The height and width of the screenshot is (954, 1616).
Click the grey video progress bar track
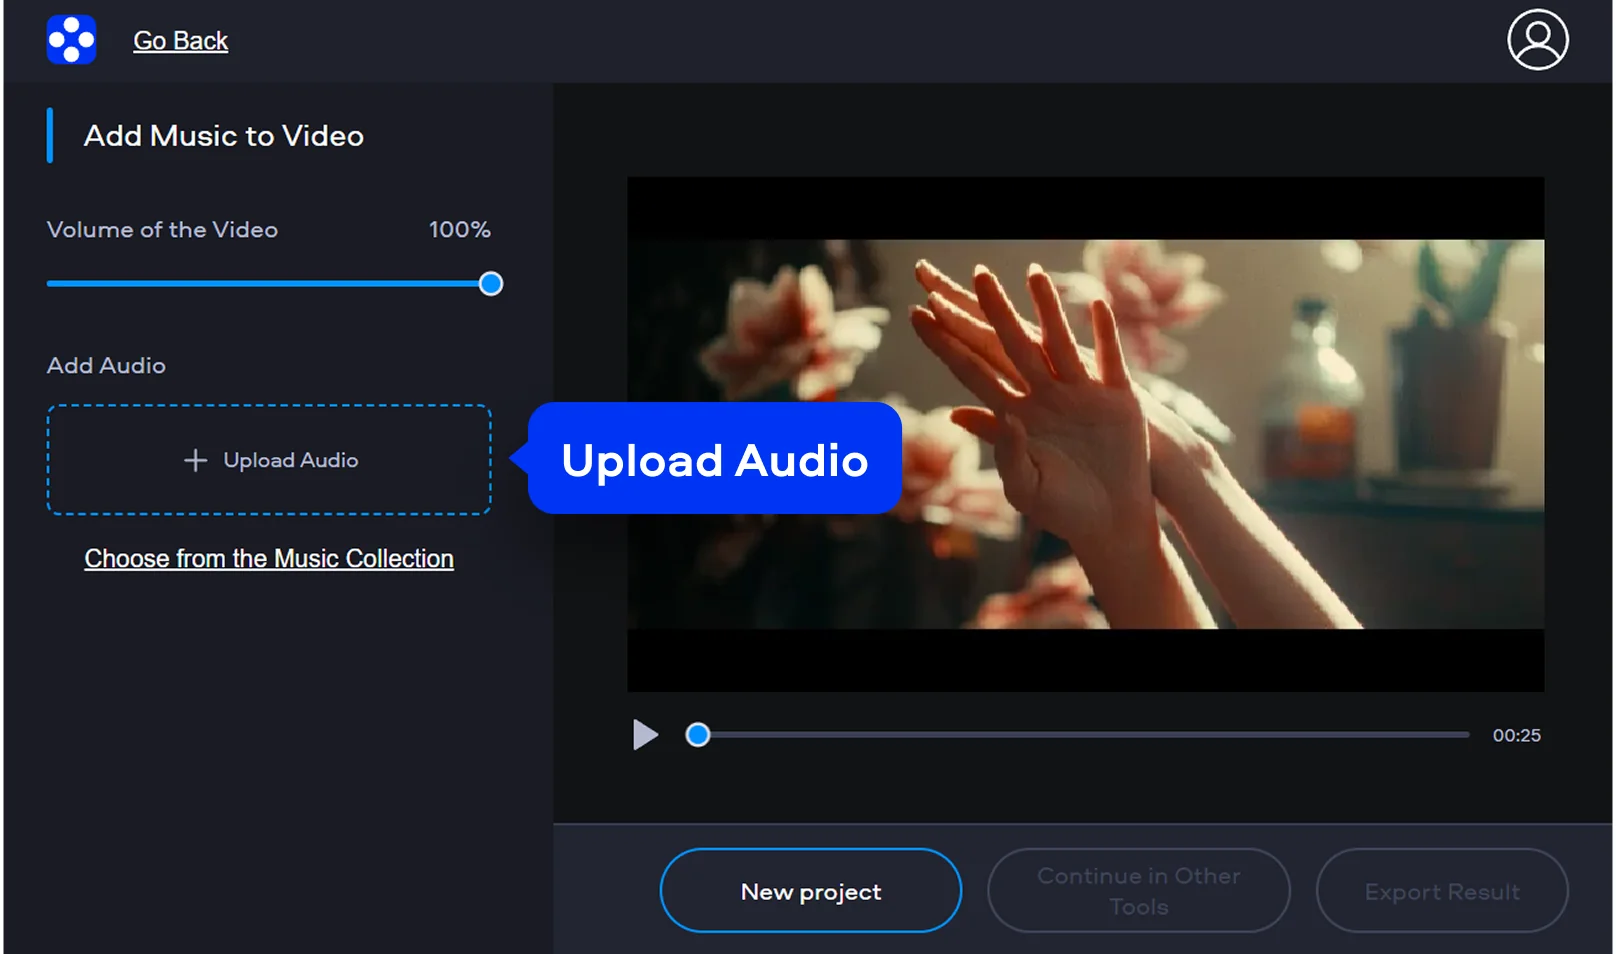tap(1085, 735)
